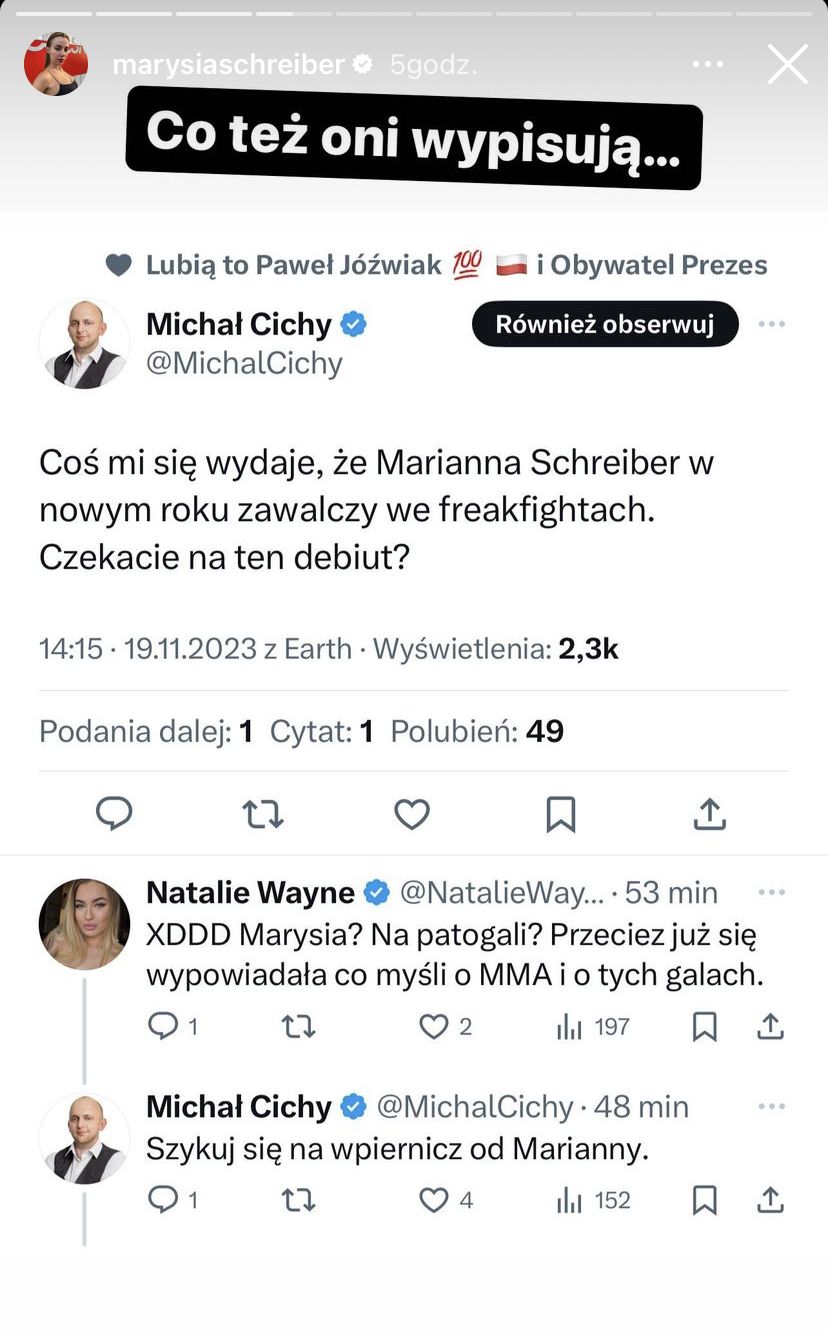Viewport: 828px width, 1332px height.
Task: Open the @MichalCichy profile handle link
Action: 246,363
